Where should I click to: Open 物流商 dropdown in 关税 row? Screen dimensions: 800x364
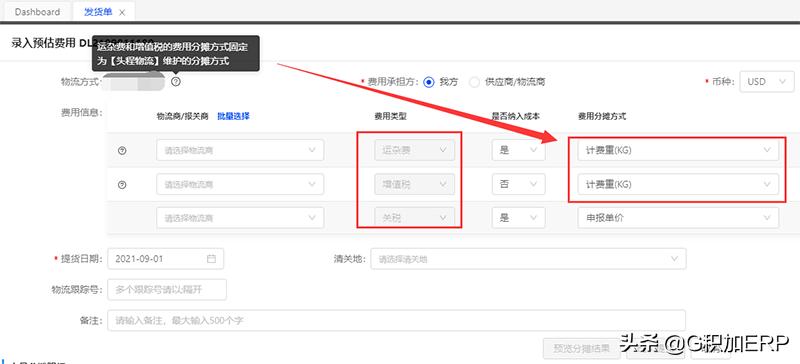240,218
